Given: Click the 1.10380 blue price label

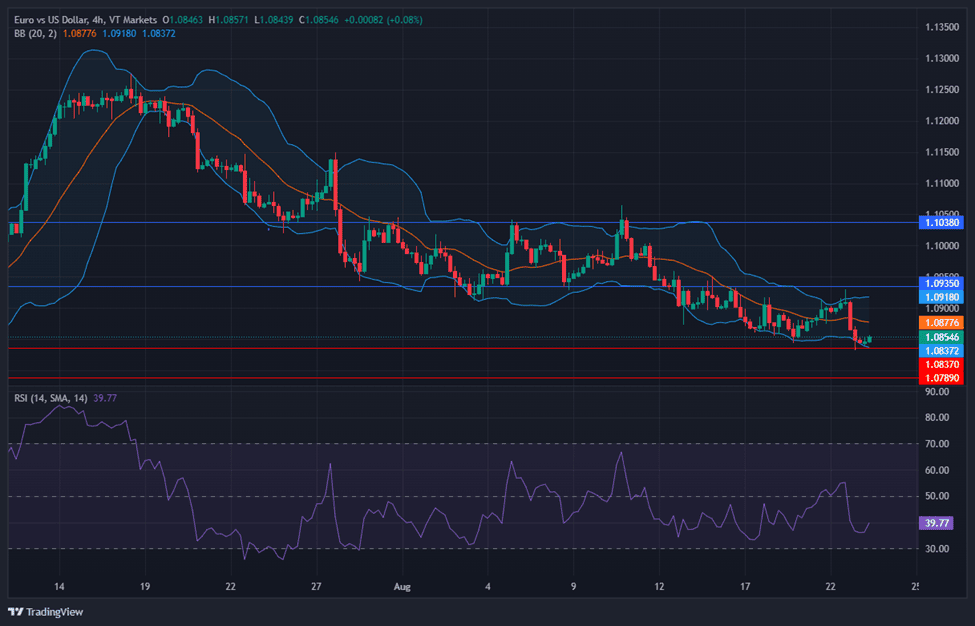Looking at the screenshot, I should pyautogui.click(x=940, y=222).
